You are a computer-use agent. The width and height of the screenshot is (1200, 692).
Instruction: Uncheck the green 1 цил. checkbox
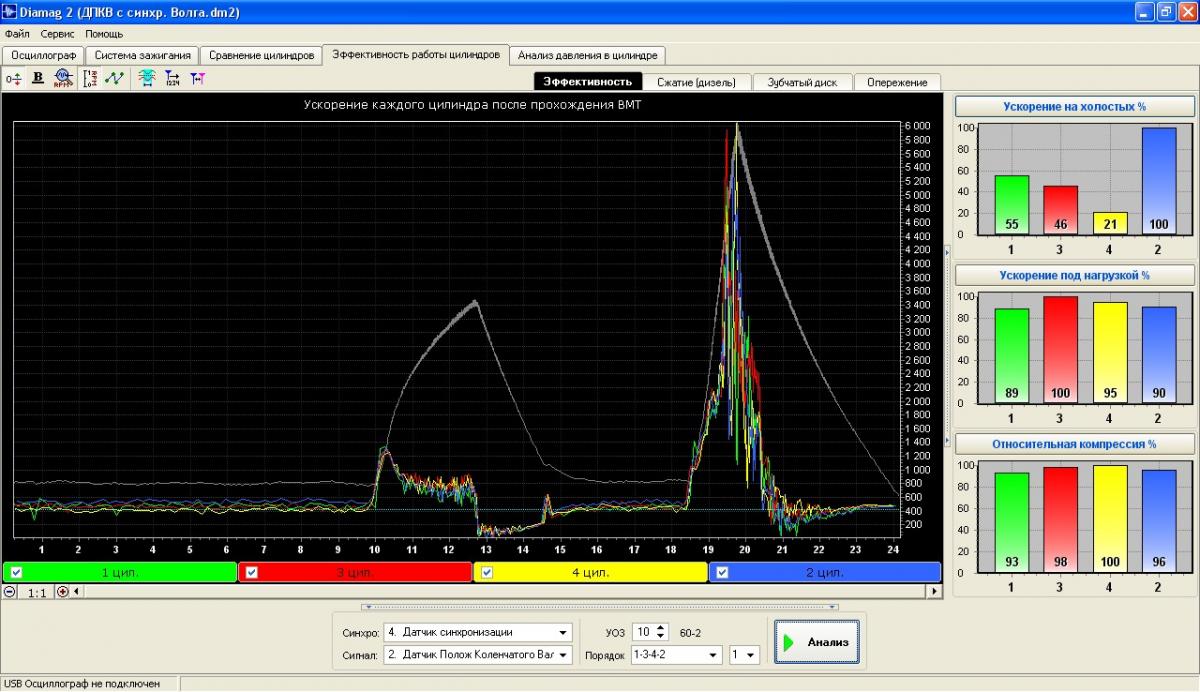[16, 573]
